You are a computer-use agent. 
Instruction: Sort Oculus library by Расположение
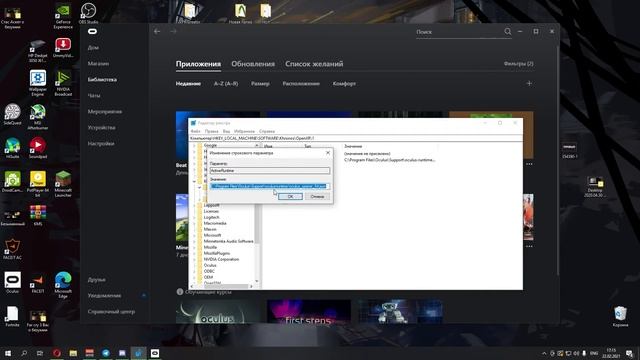[301, 84]
